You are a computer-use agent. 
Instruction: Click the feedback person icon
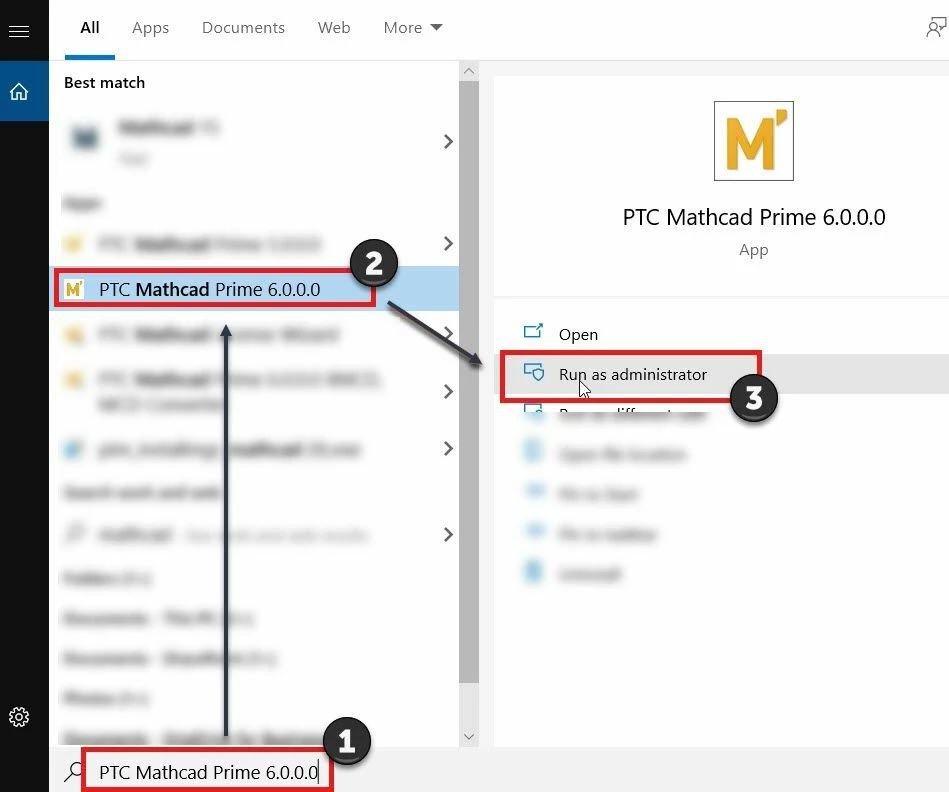(936, 27)
